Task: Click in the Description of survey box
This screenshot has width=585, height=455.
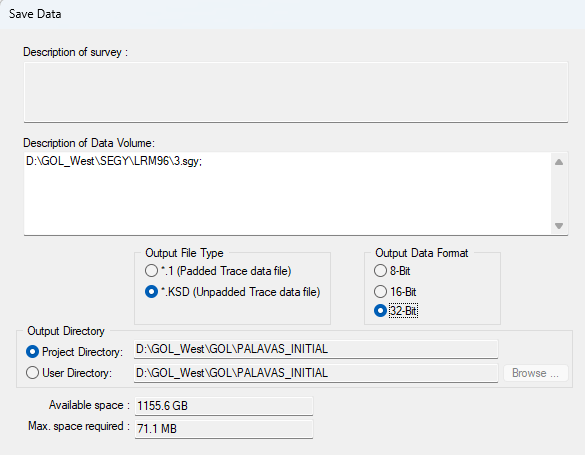Action: 296,92
